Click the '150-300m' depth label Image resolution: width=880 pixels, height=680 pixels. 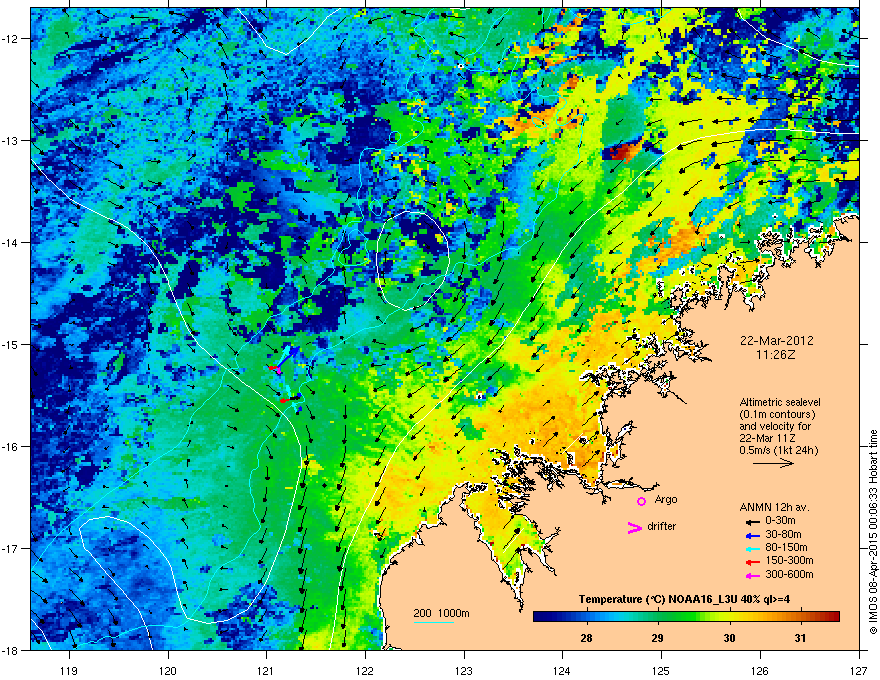[x=789, y=560]
